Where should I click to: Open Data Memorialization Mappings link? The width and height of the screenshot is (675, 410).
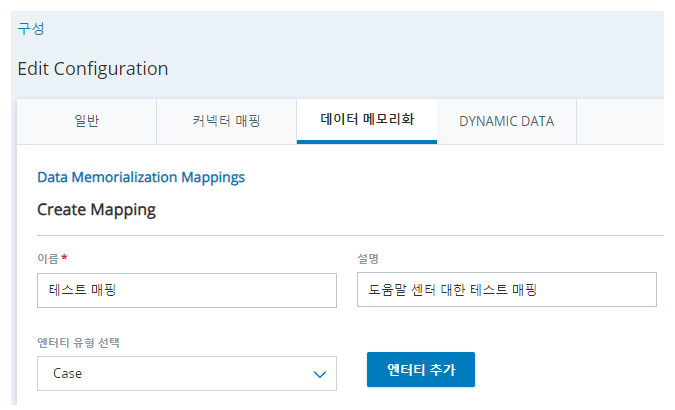141,177
